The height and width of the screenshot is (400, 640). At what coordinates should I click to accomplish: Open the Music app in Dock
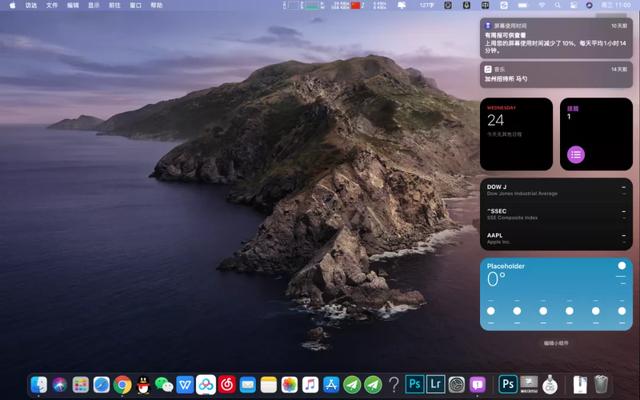click(x=310, y=384)
